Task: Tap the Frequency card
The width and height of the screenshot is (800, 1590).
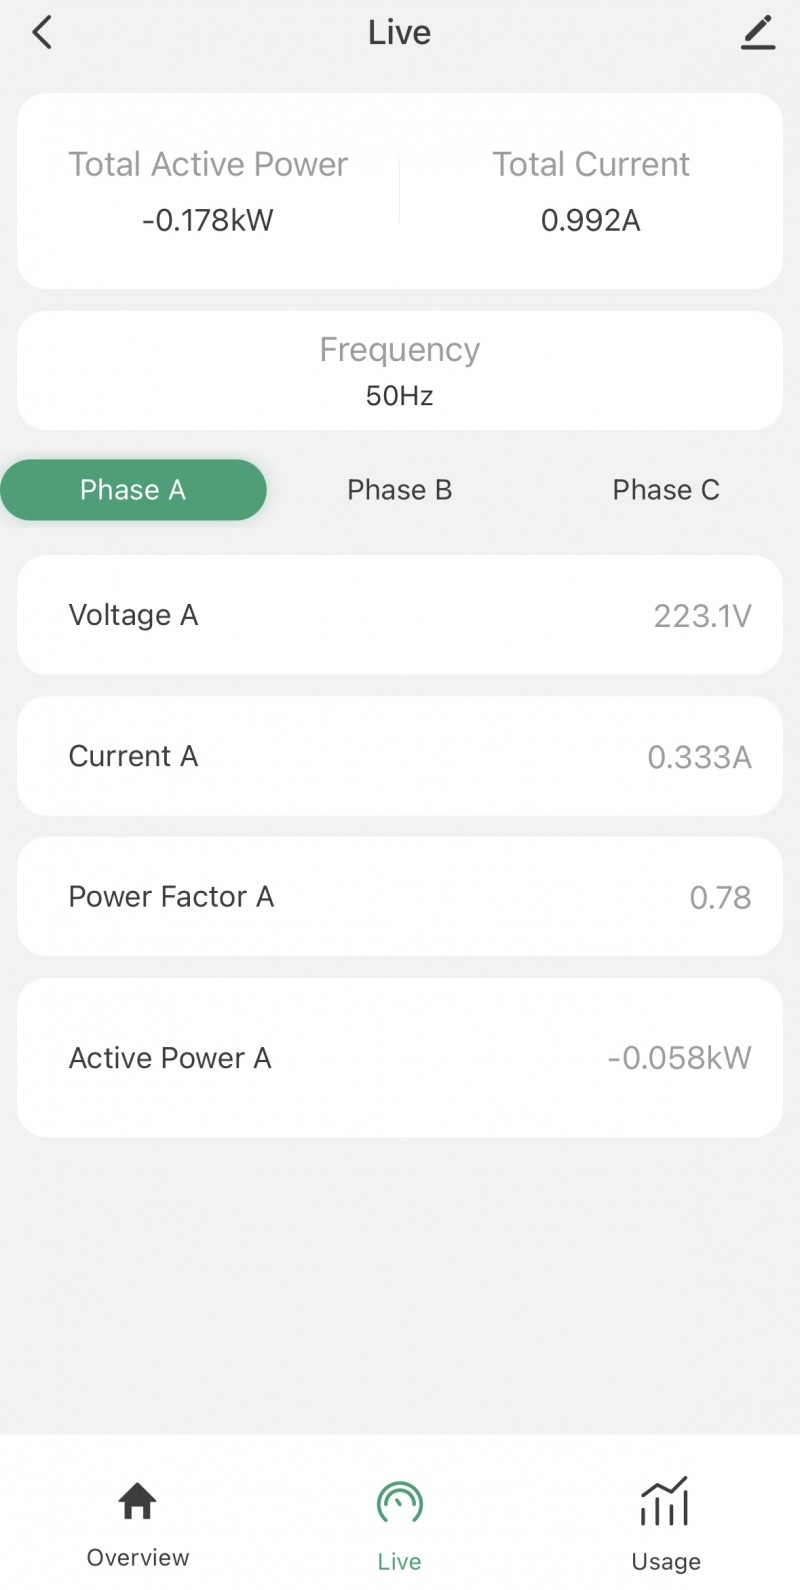Action: point(400,371)
